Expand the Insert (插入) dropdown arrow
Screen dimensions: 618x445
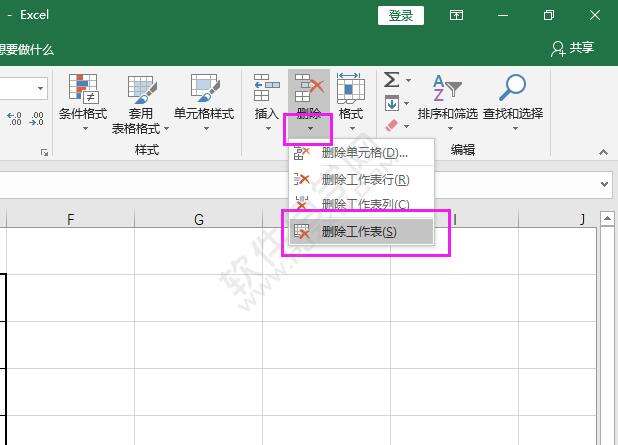pos(268,128)
